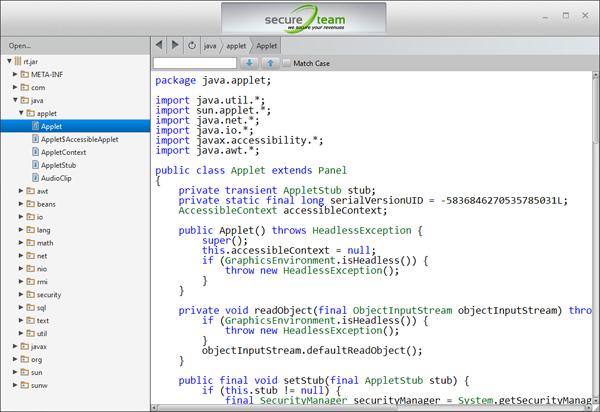Image resolution: width=600 pixels, height=412 pixels.
Task: Click the Open... button
Action: tap(20, 46)
